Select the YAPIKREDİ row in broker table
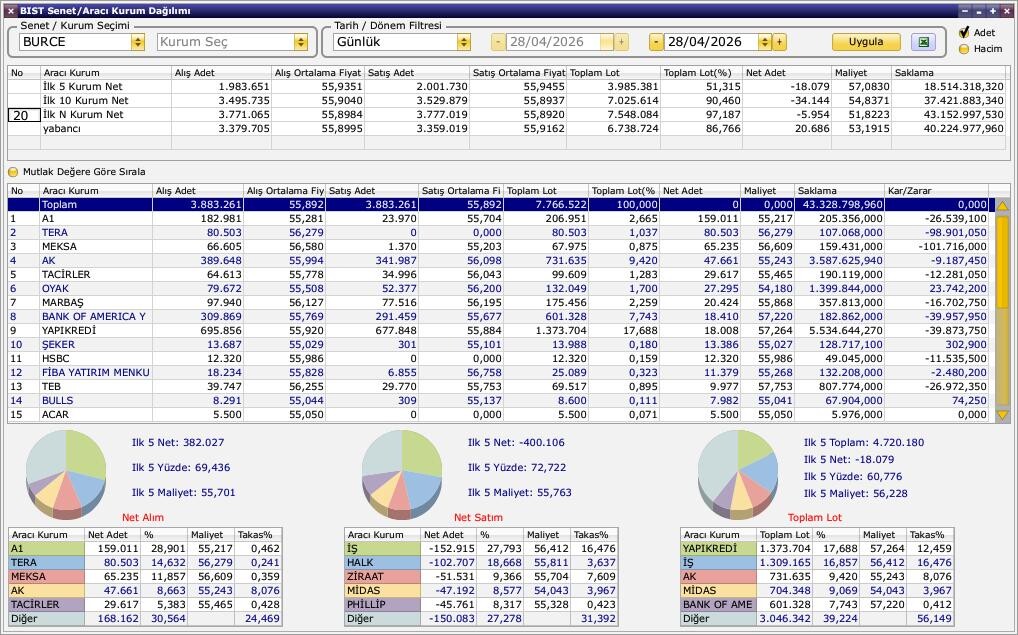 point(498,330)
